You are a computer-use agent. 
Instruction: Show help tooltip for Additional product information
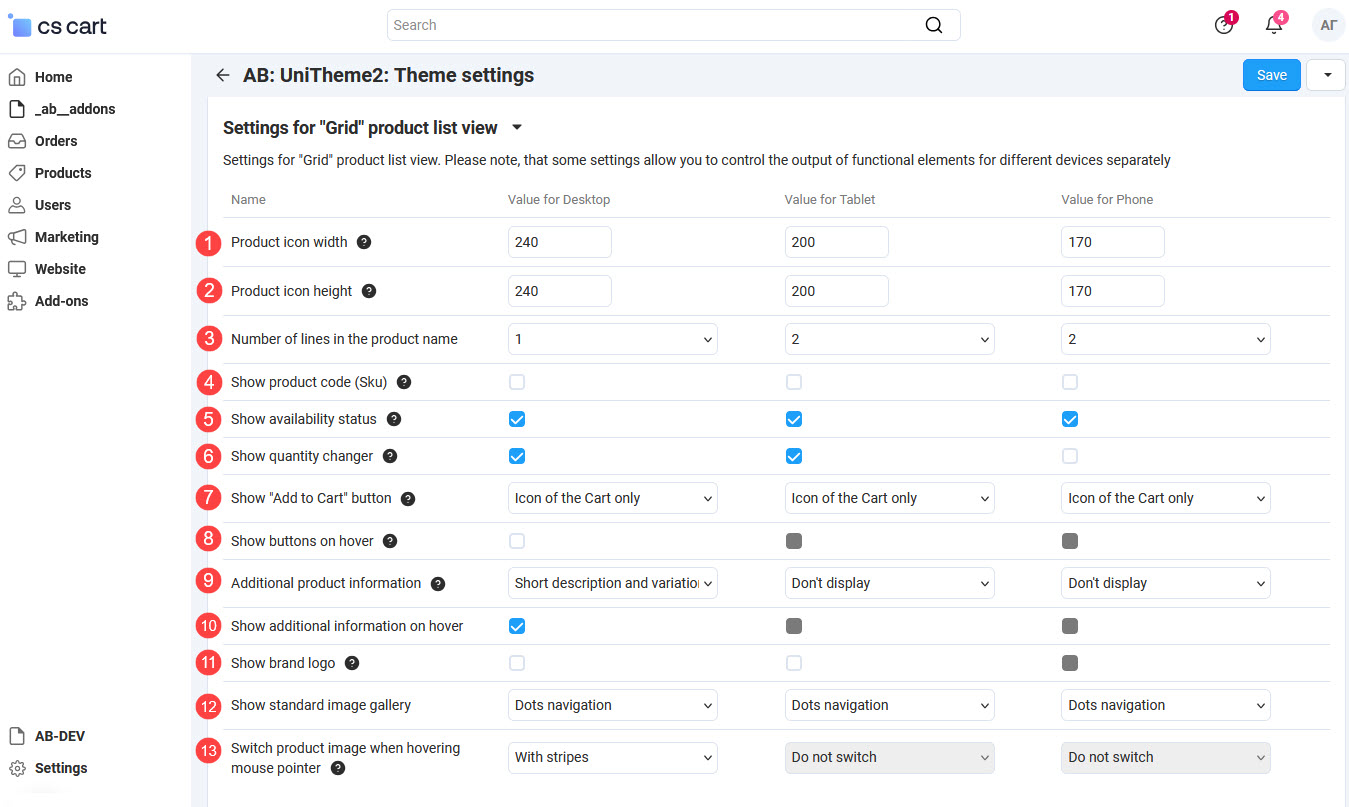438,583
